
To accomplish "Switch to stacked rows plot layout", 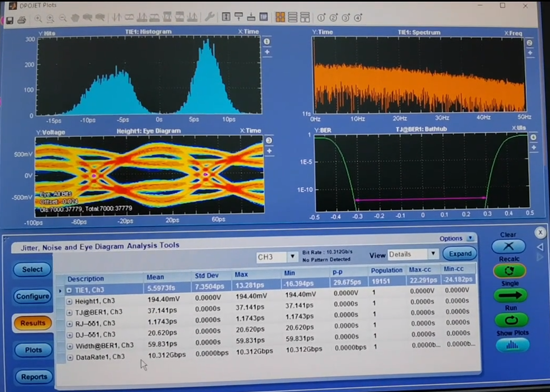I will (293, 17).
